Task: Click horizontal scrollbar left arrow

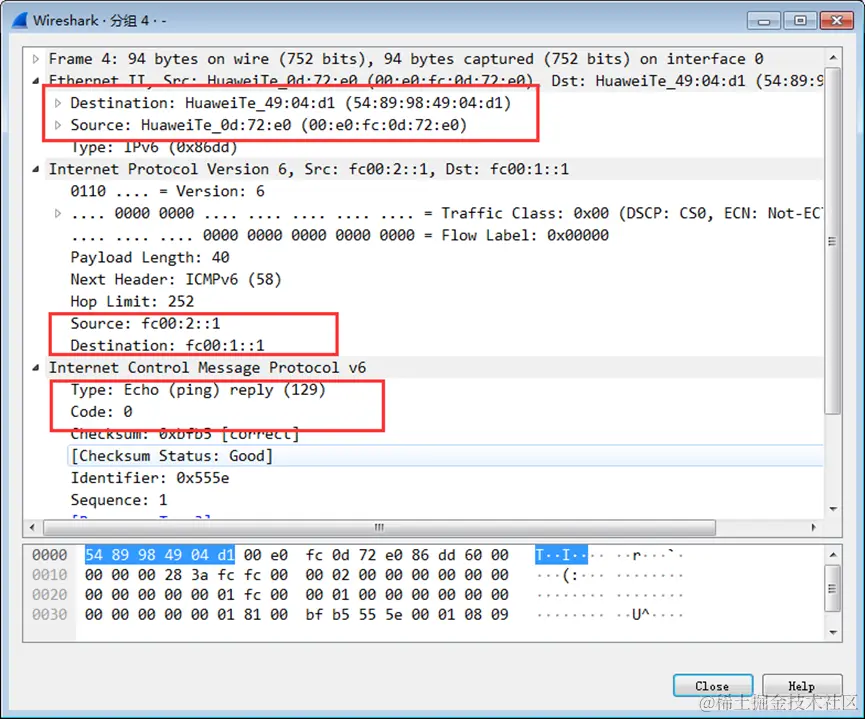Action: pos(32,528)
